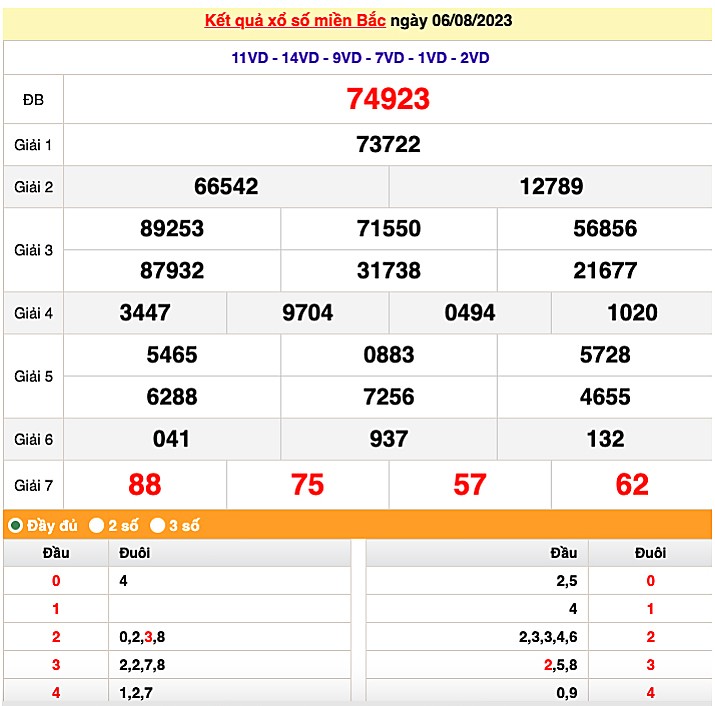Select the Giải 1 result 73722
715x706 pixels.
pyautogui.click(x=388, y=145)
